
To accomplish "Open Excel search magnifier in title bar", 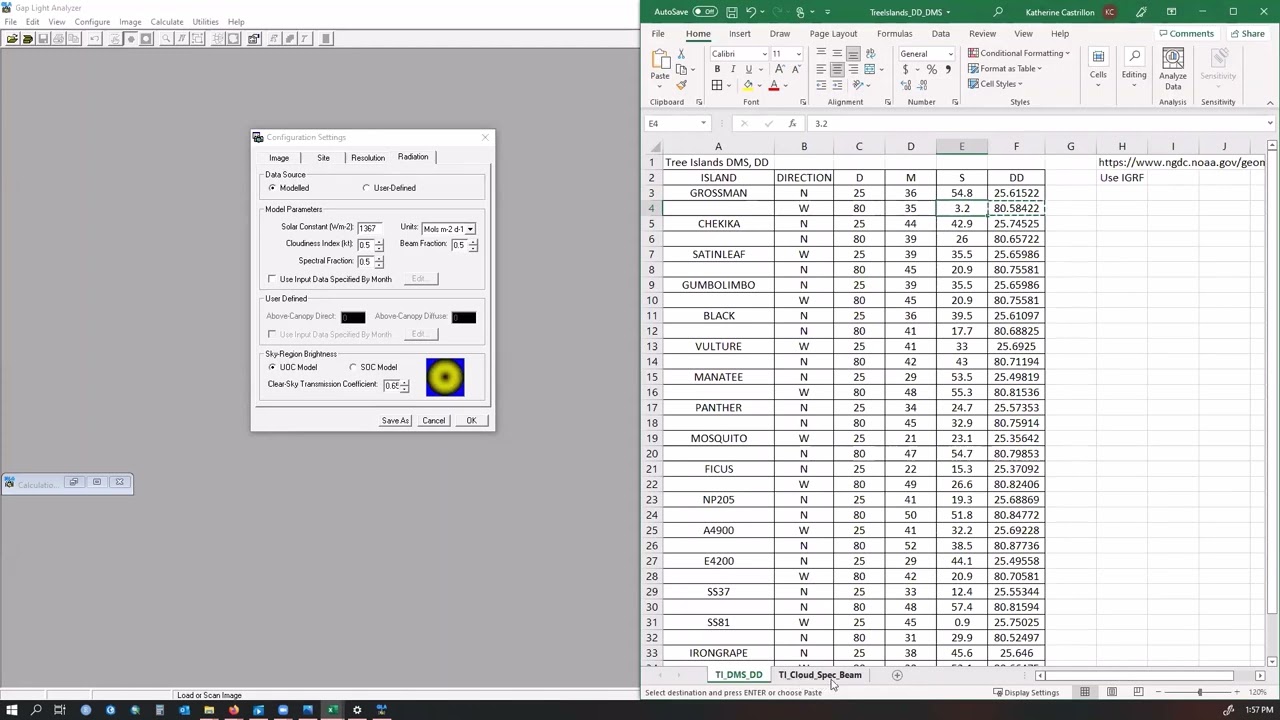I will coord(997,12).
